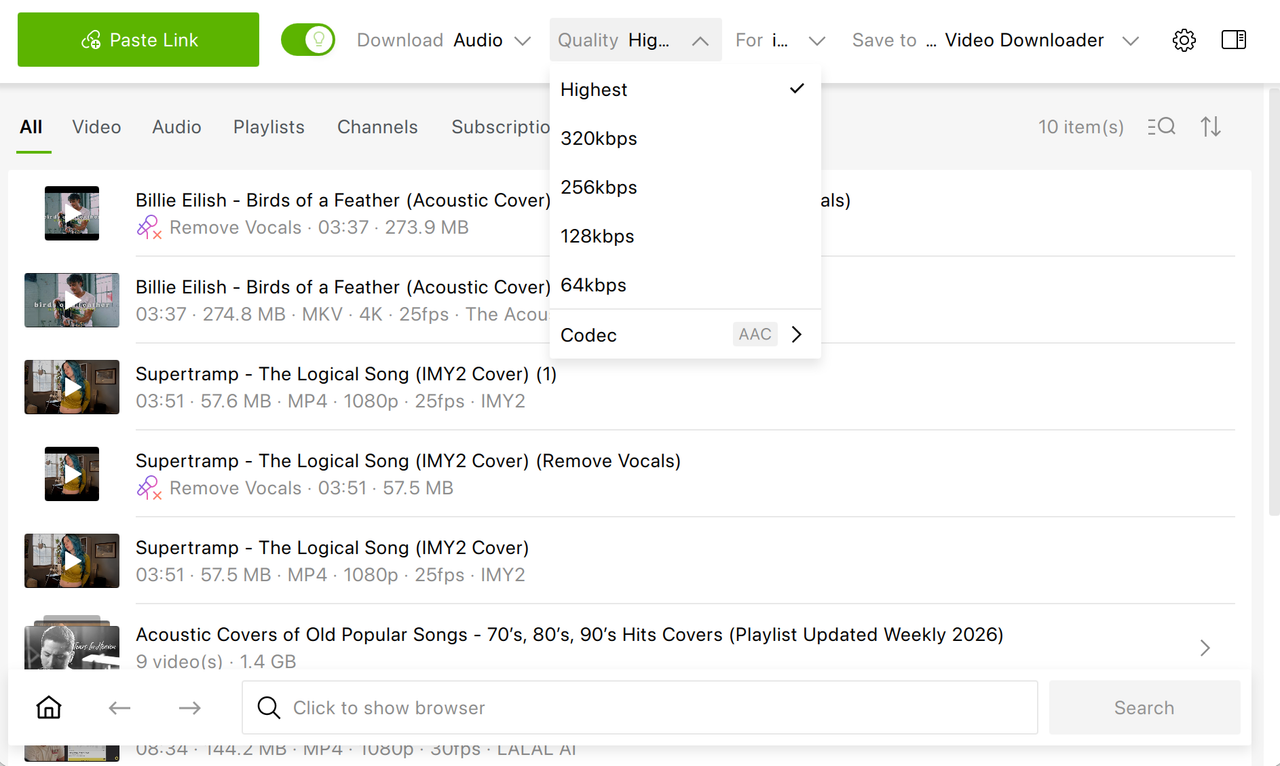Viewport: 1280px width, 766px height.
Task: Select 256kbps quality option
Action: (685, 187)
